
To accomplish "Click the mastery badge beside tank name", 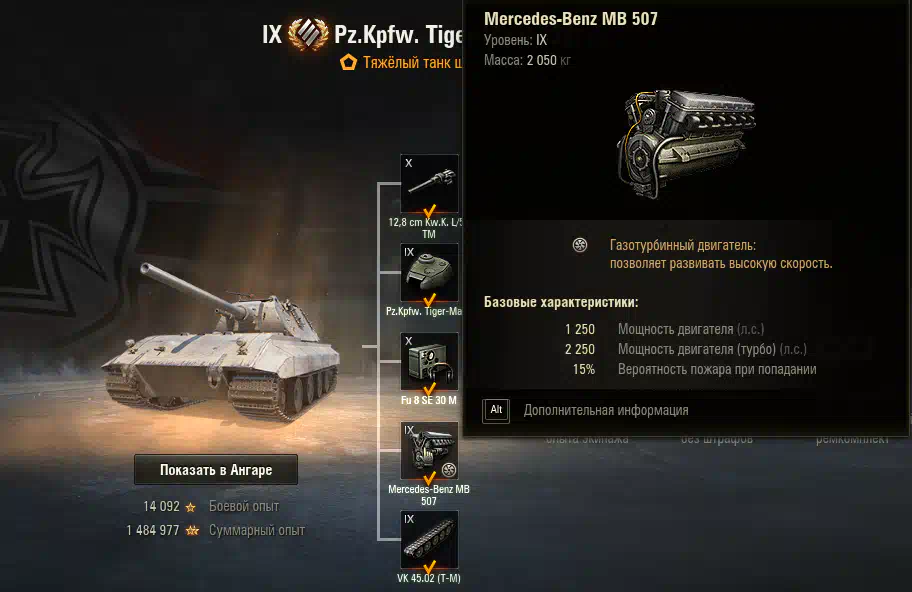I will click(x=308, y=34).
